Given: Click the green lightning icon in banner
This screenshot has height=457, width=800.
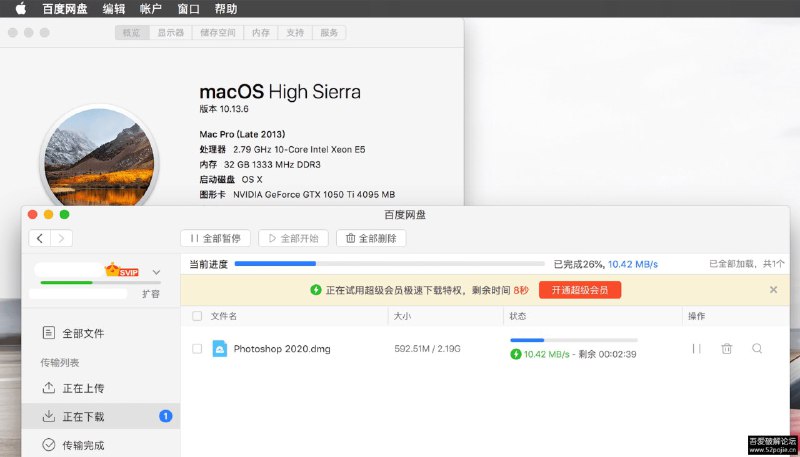Looking at the screenshot, I should pos(316,290).
